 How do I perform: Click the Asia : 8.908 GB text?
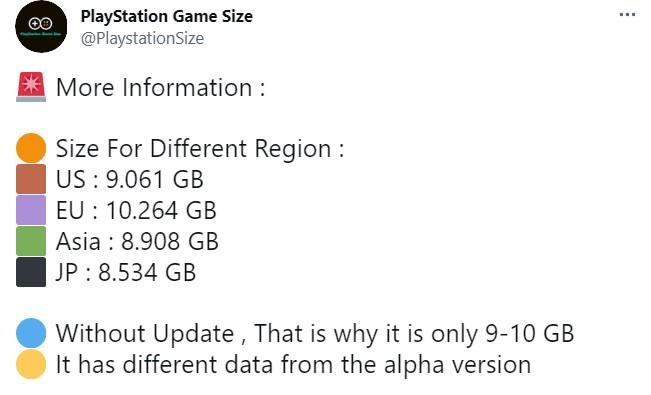click(x=137, y=241)
